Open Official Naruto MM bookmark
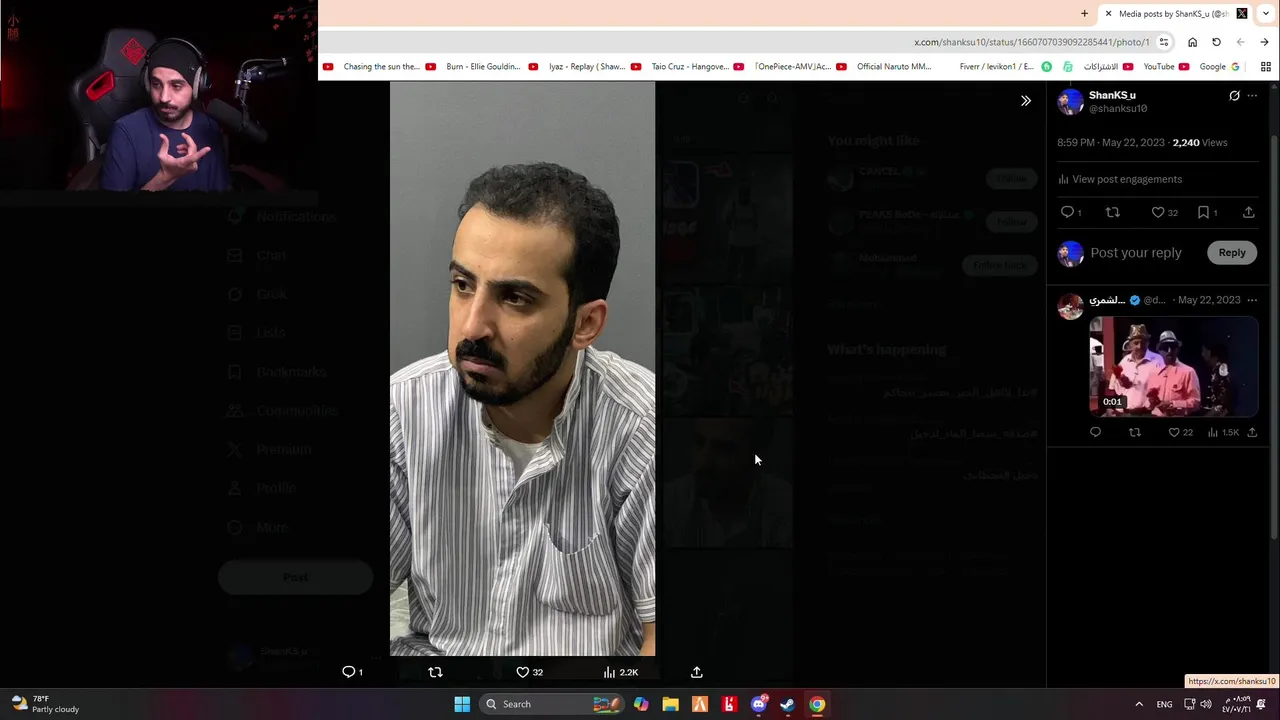Image resolution: width=1280 pixels, height=720 pixels. click(x=894, y=67)
